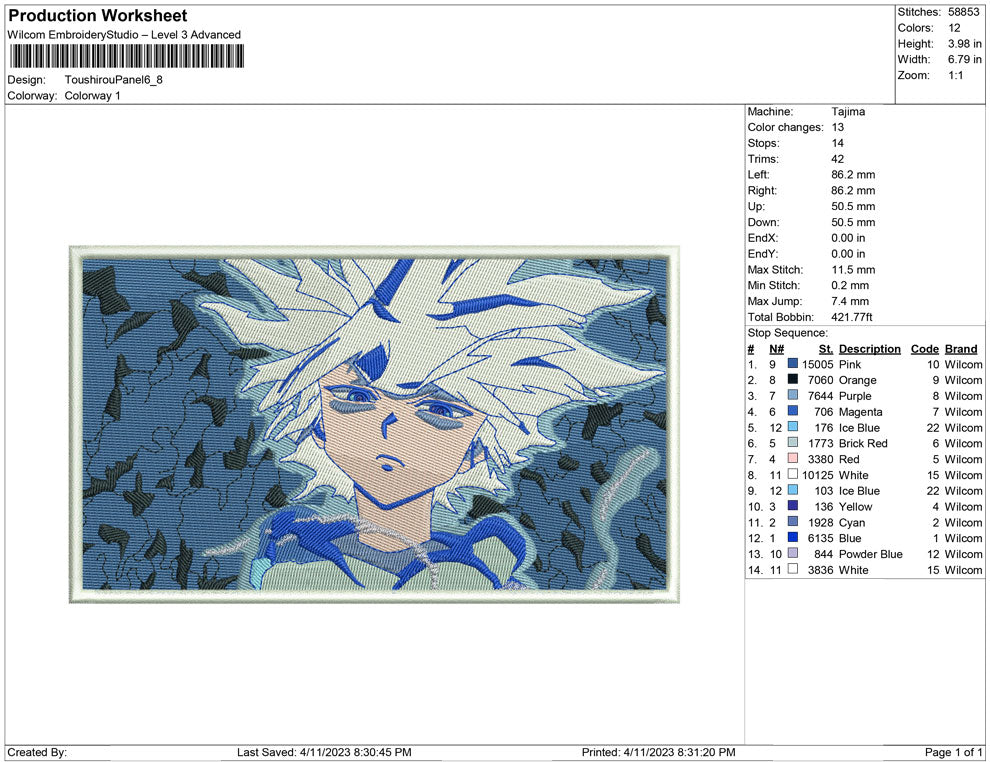Click the swatch for Ice Blue 176 stitches

point(792,427)
